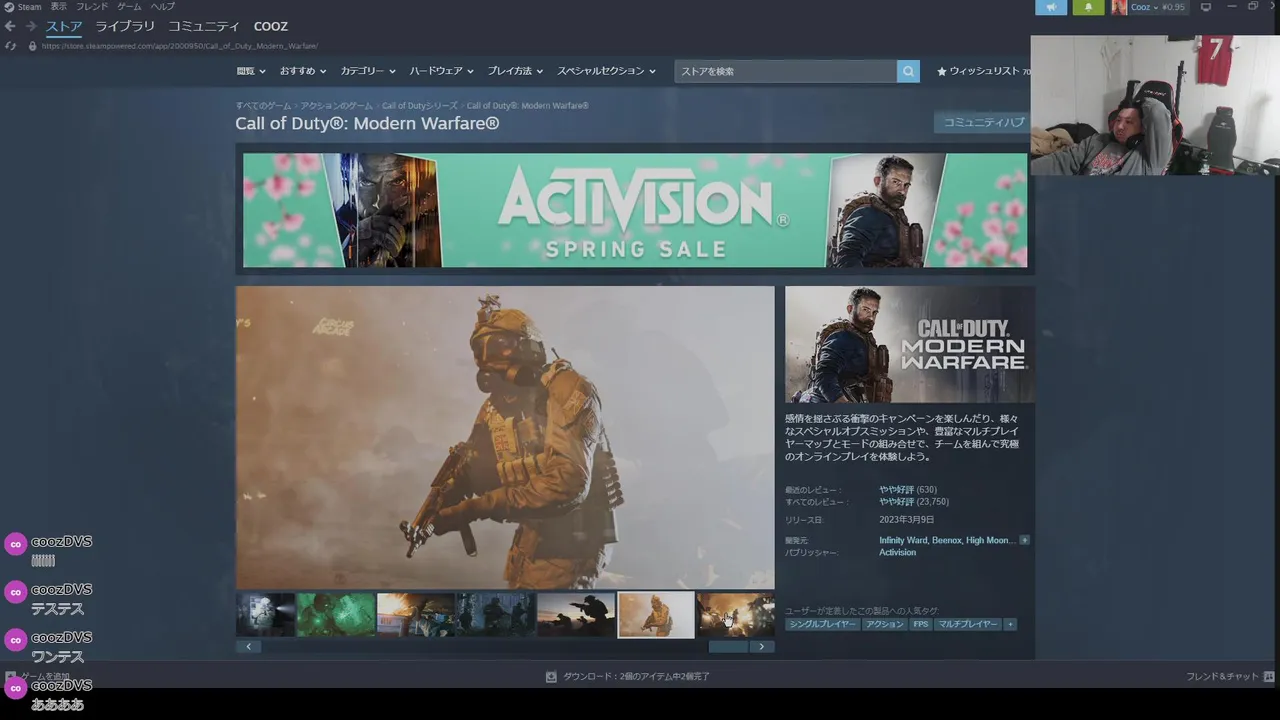The image size is (1280, 720).
Task: Click the large soldier screenshot preview
Action: pyautogui.click(x=505, y=438)
